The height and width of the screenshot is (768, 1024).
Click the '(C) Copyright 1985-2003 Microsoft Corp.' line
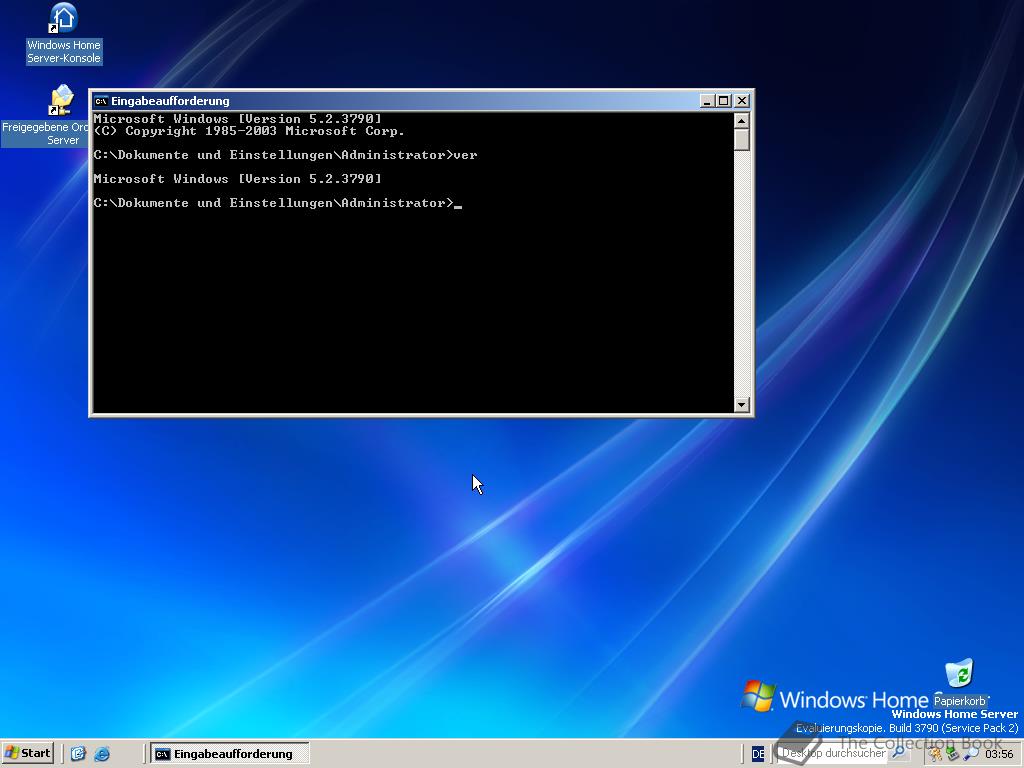coord(249,131)
